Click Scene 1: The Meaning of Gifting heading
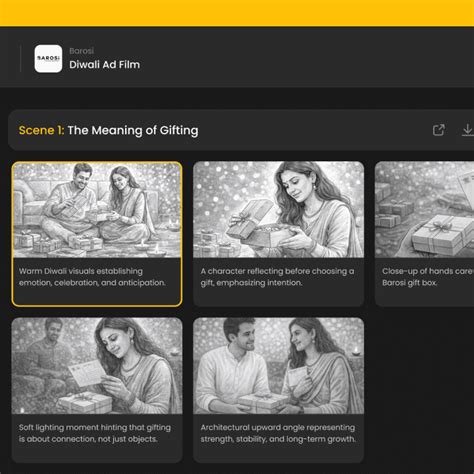Image resolution: width=474 pixels, height=474 pixels. (x=108, y=130)
